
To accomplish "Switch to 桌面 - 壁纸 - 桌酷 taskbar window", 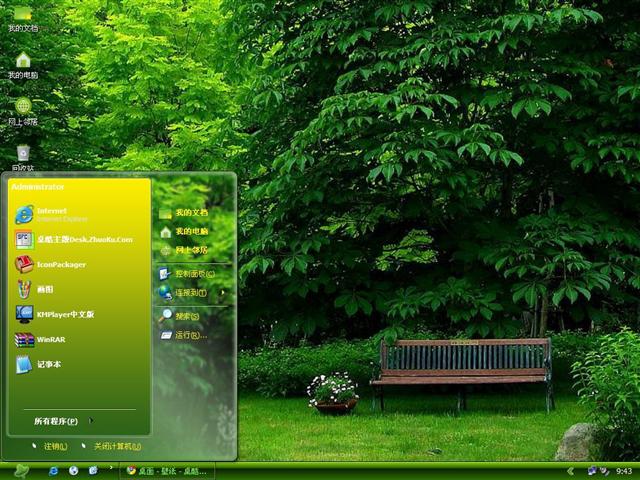I will coord(167,471).
